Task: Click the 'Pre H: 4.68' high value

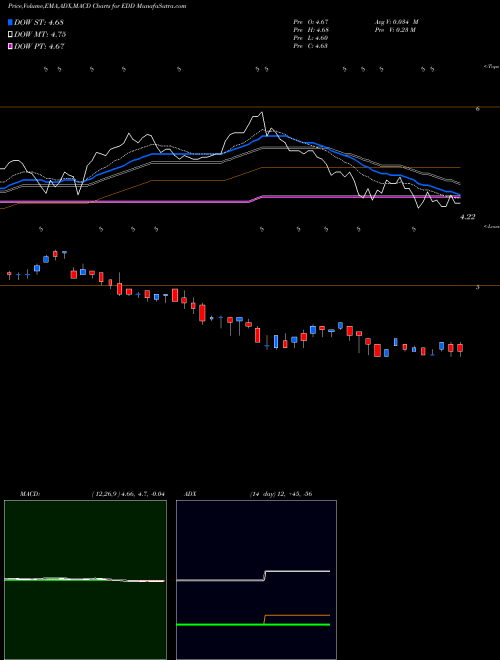Action: [x=311, y=30]
